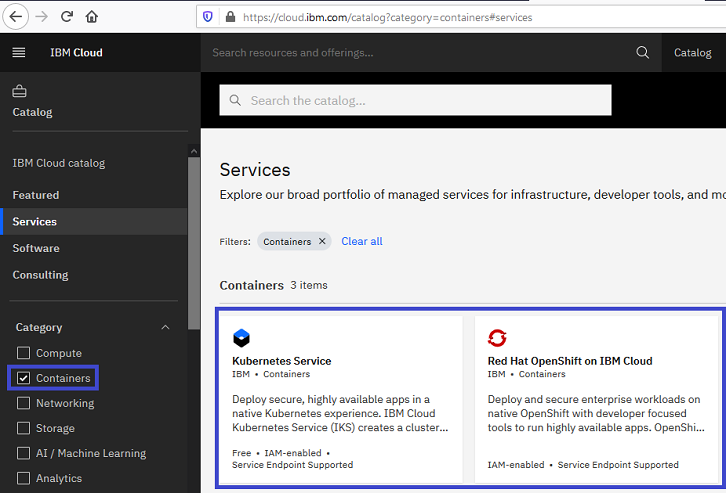
Task: Click the IBM Cloud home link
Action: click(76, 52)
